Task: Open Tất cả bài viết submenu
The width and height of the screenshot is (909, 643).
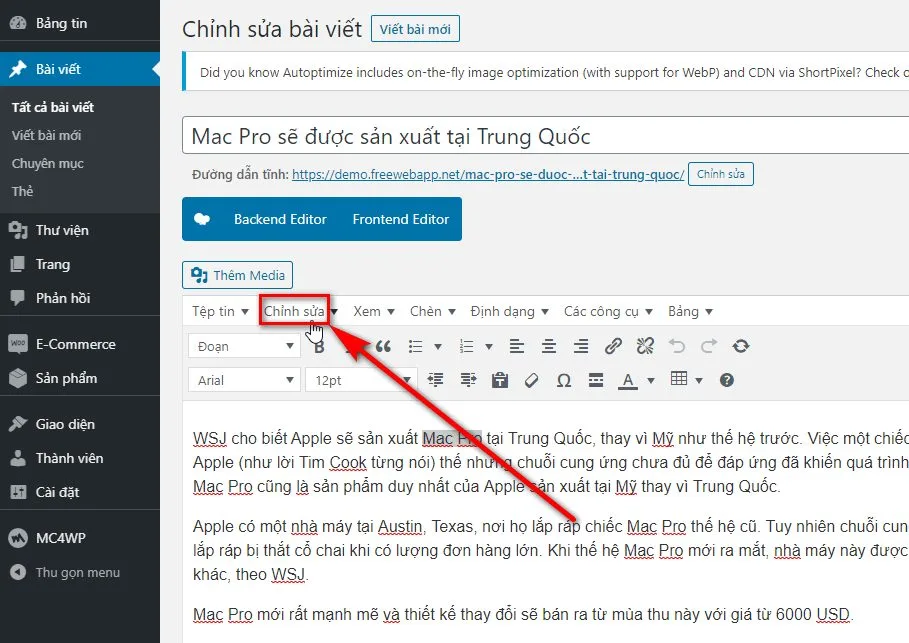Action: [x=53, y=107]
